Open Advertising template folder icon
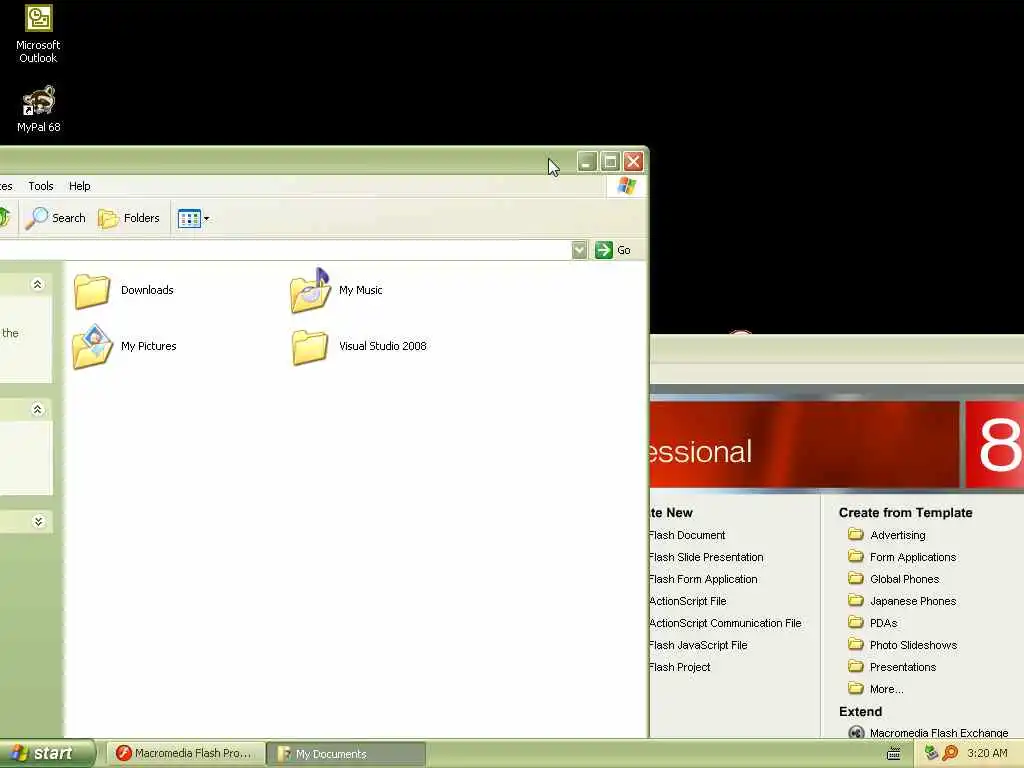The width and height of the screenshot is (1024, 768). (856, 534)
